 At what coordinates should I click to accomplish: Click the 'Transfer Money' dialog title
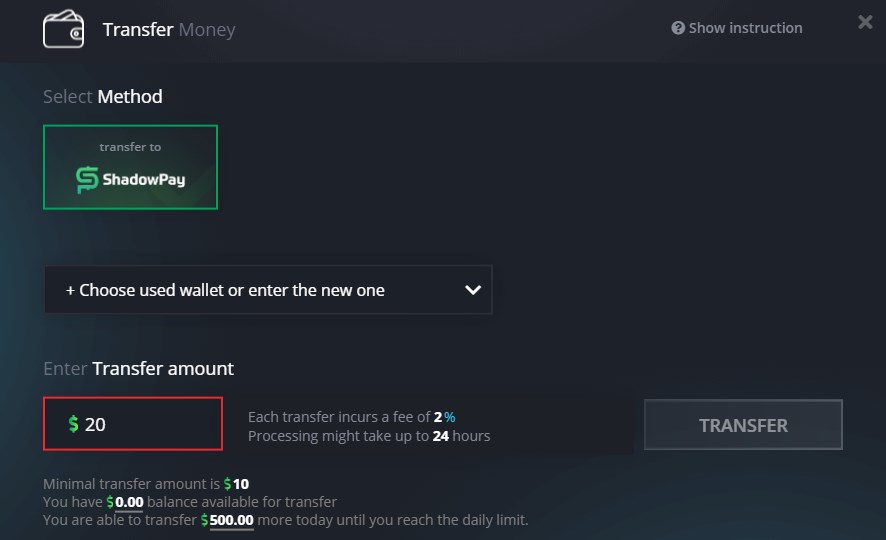pos(168,29)
